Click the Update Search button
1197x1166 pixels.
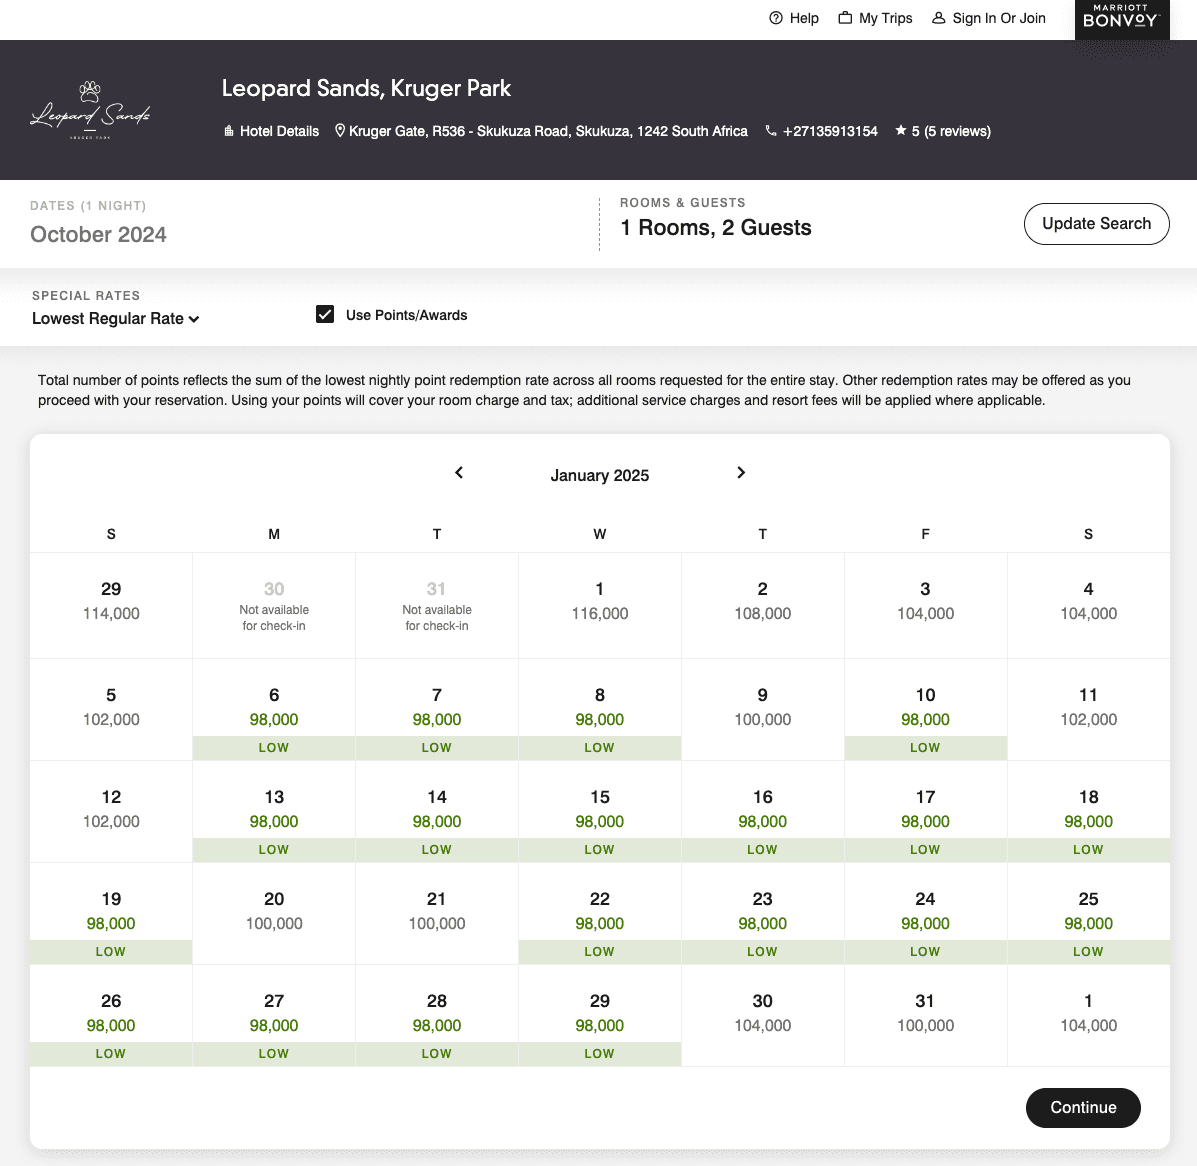pyautogui.click(x=1096, y=224)
